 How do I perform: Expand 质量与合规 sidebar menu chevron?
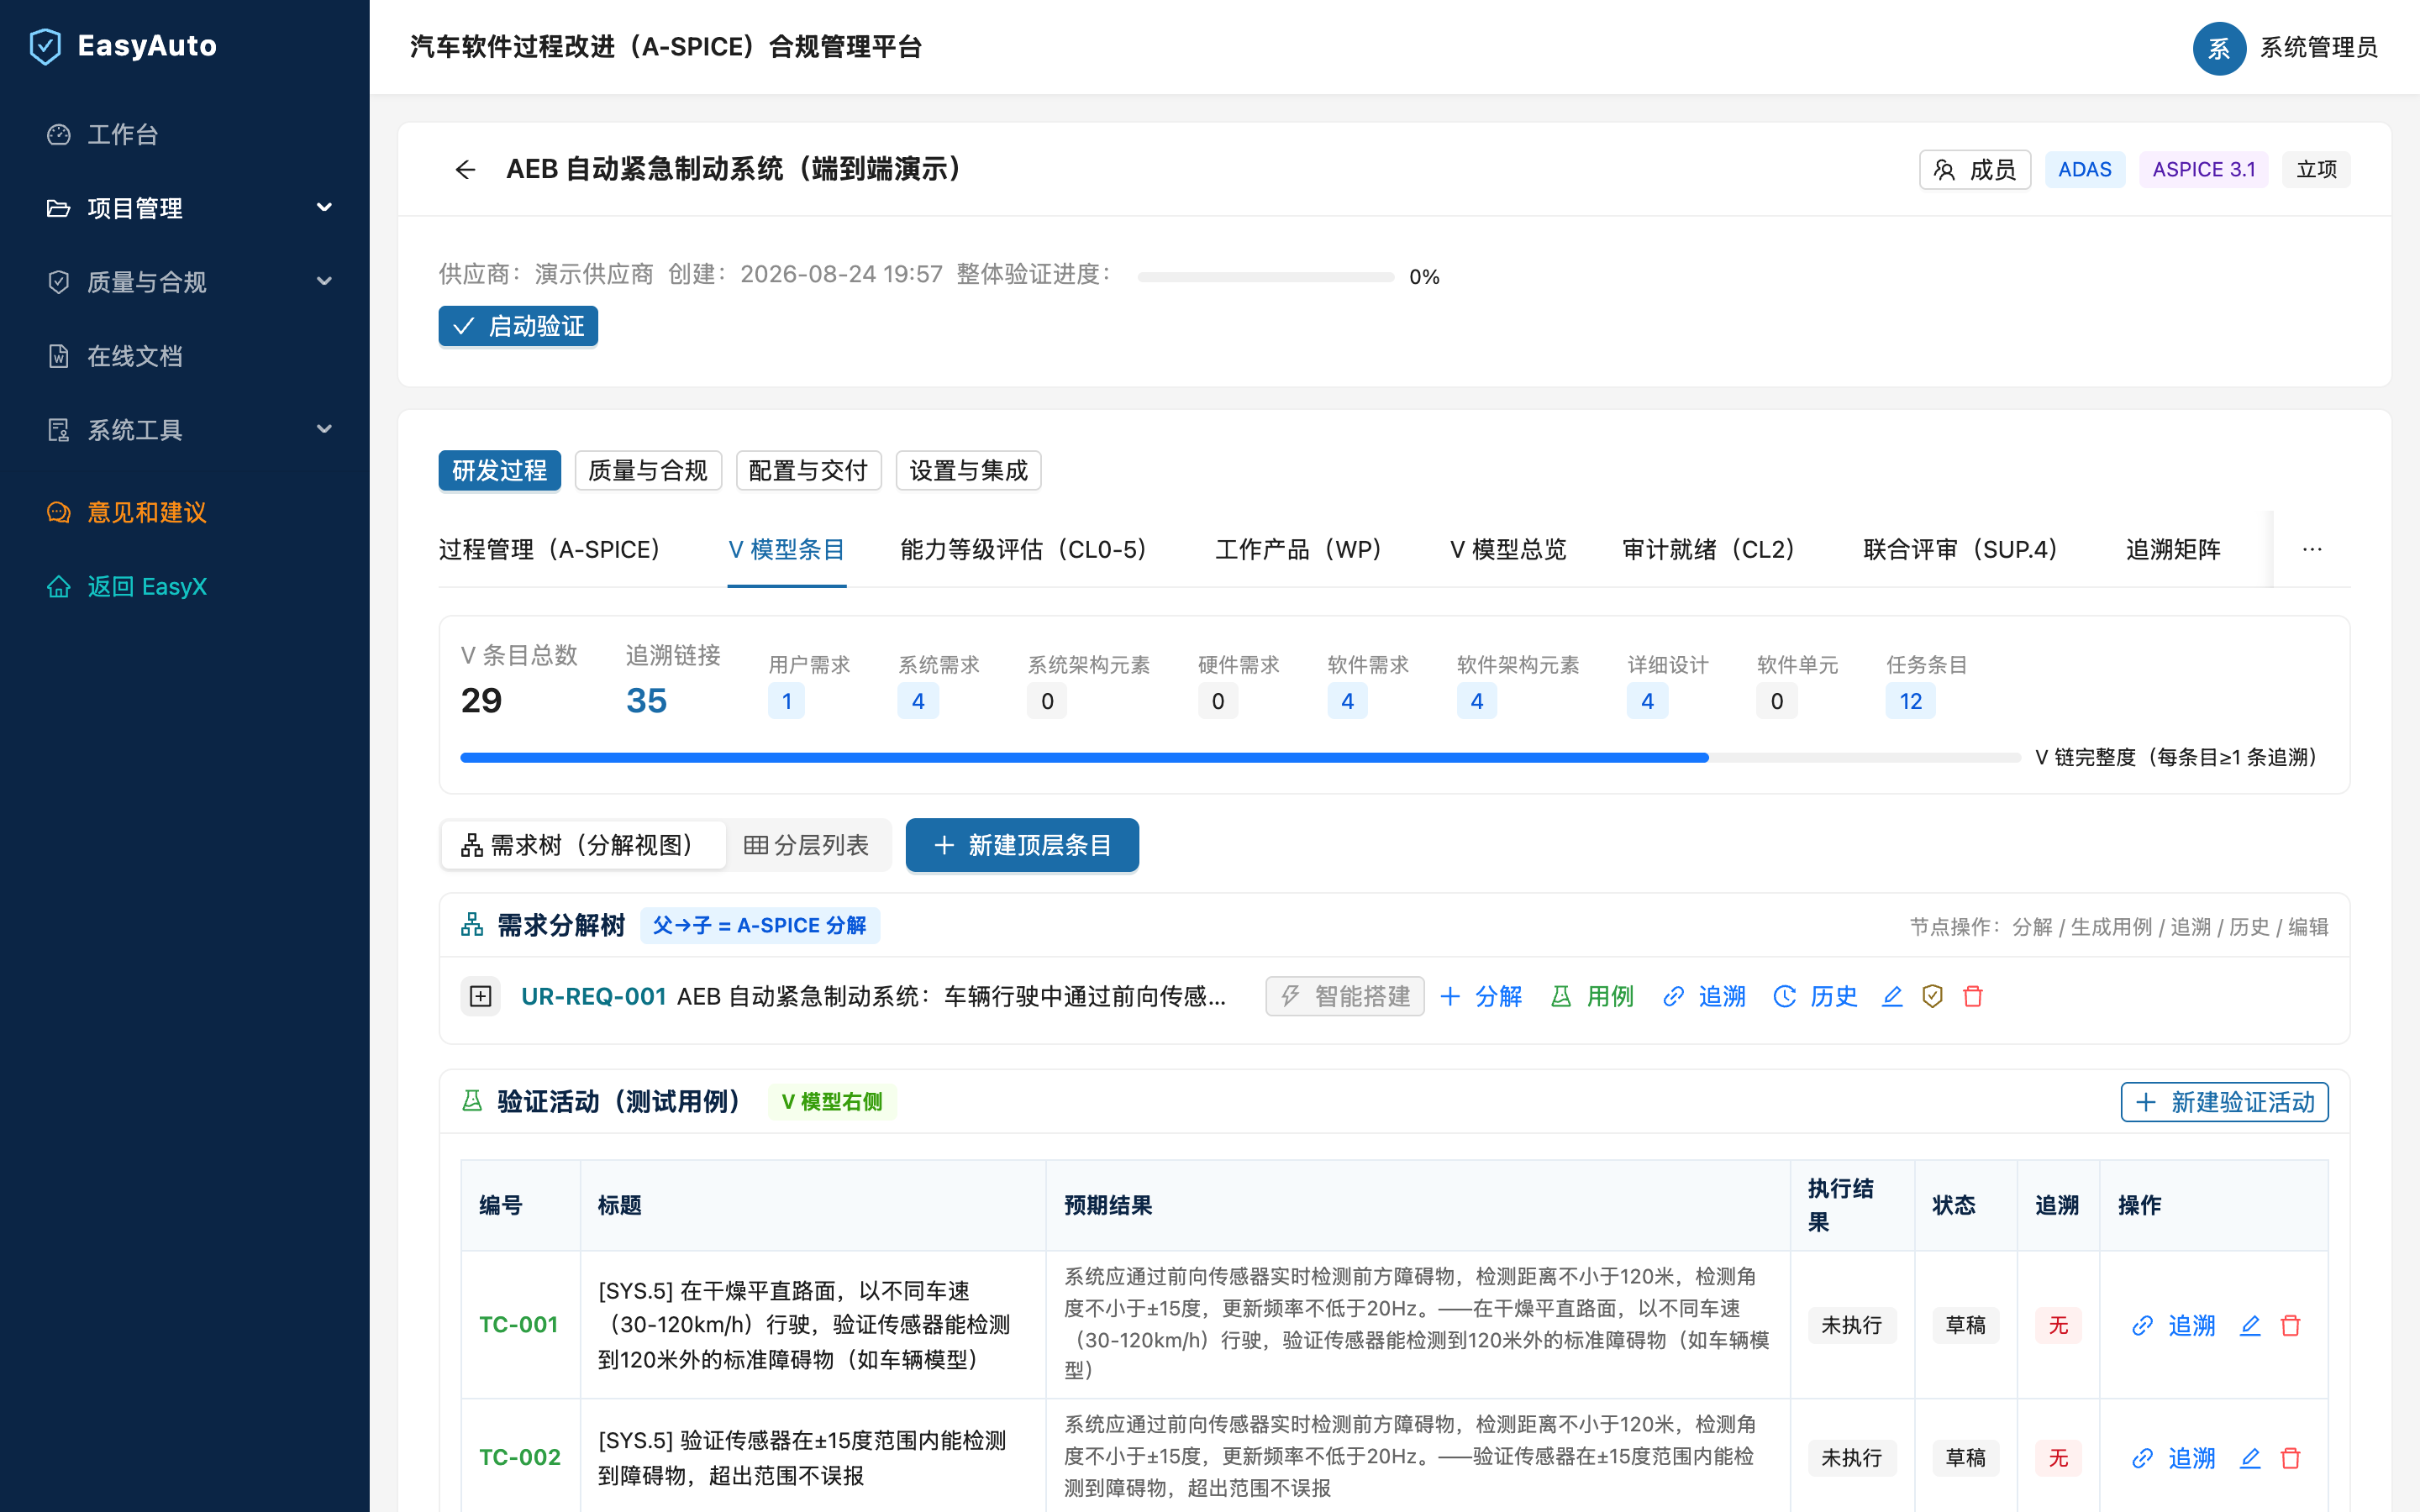click(324, 282)
